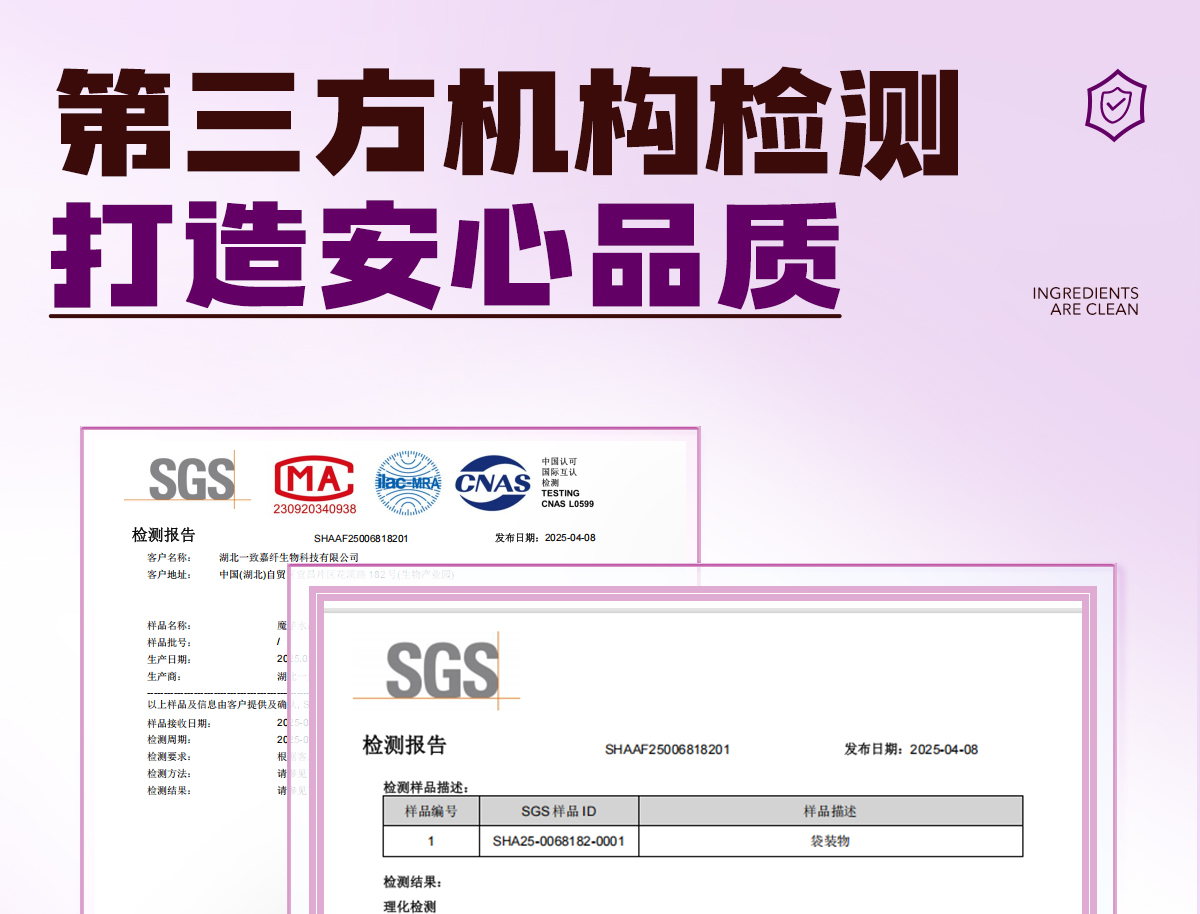1200x914 pixels.
Task: Click the TESTING CNAS L0599 text
Action: pyautogui.click(x=567, y=498)
